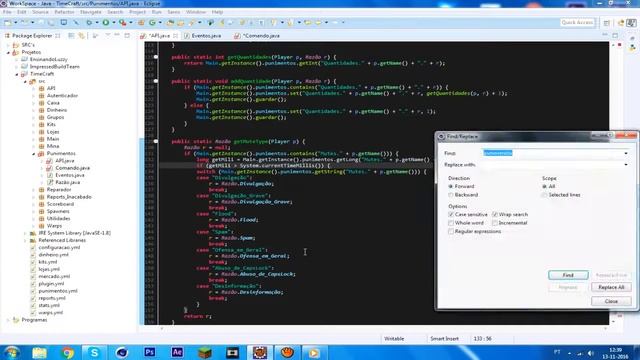The image size is (640, 360).
Task: Click the Quick Access search box
Action: point(577,22)
